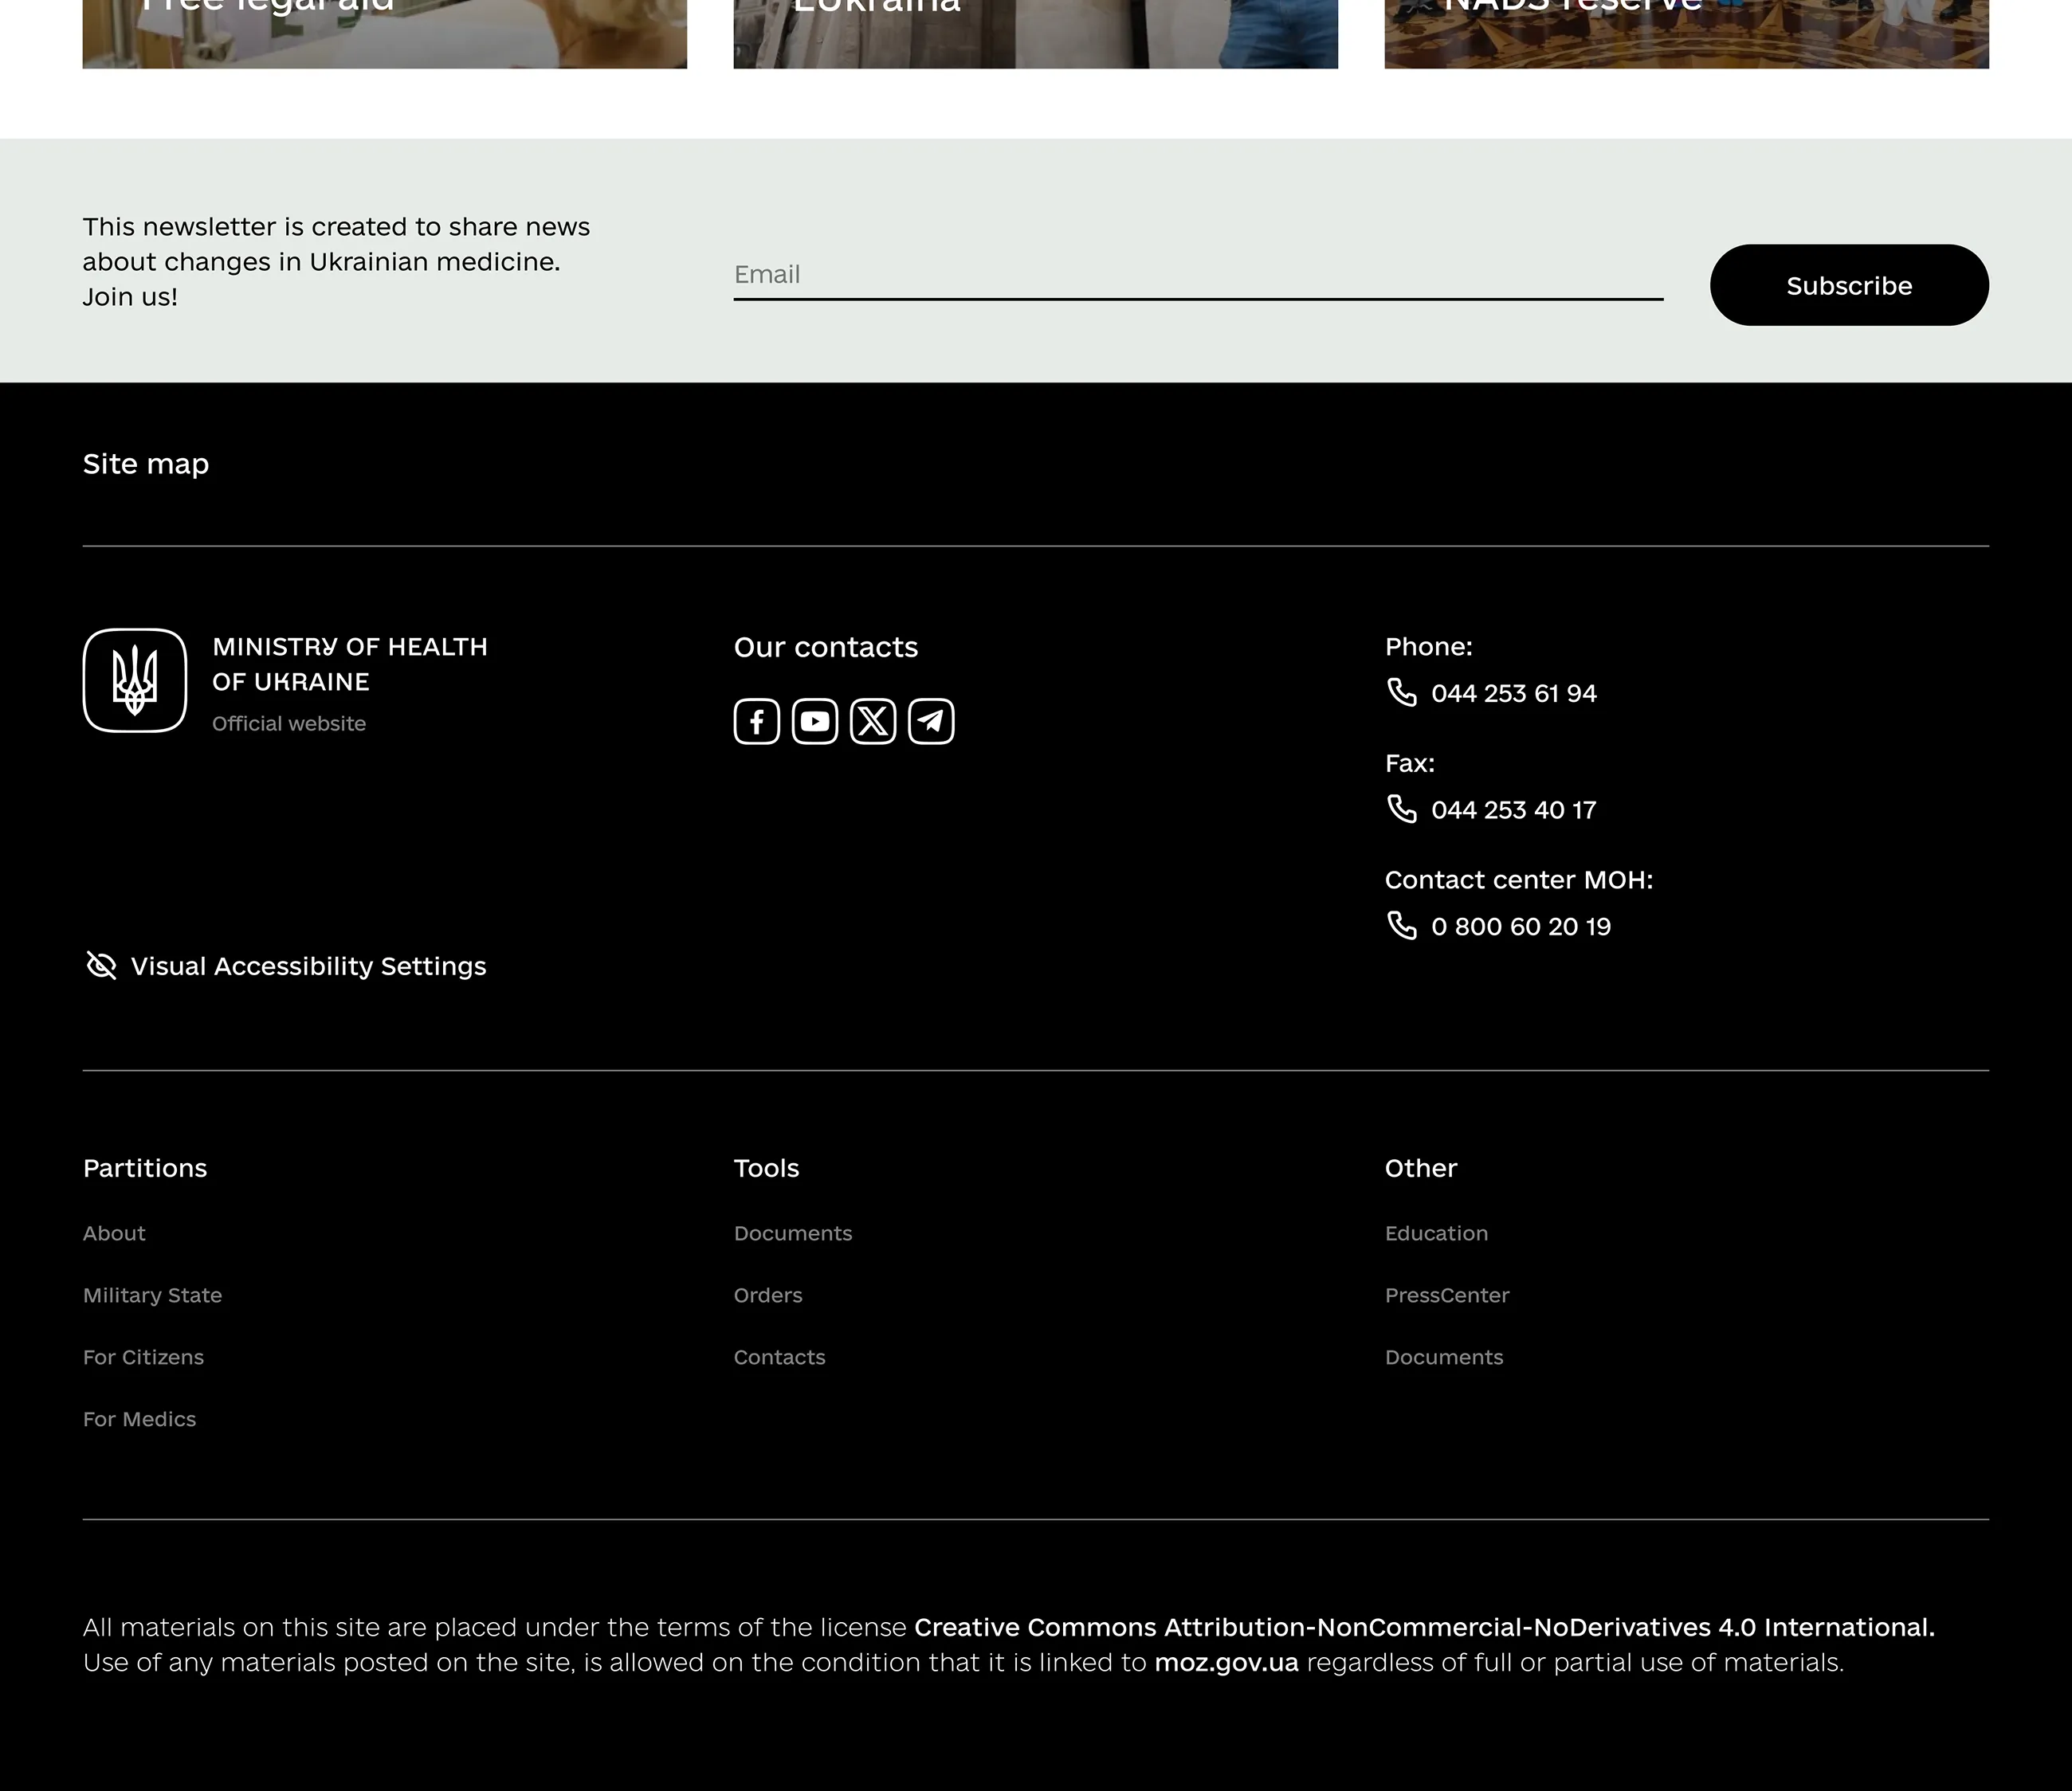The image size is (2072, 1791).
Task: Open the YouTube channel icon
Action: tap(815, 721)
